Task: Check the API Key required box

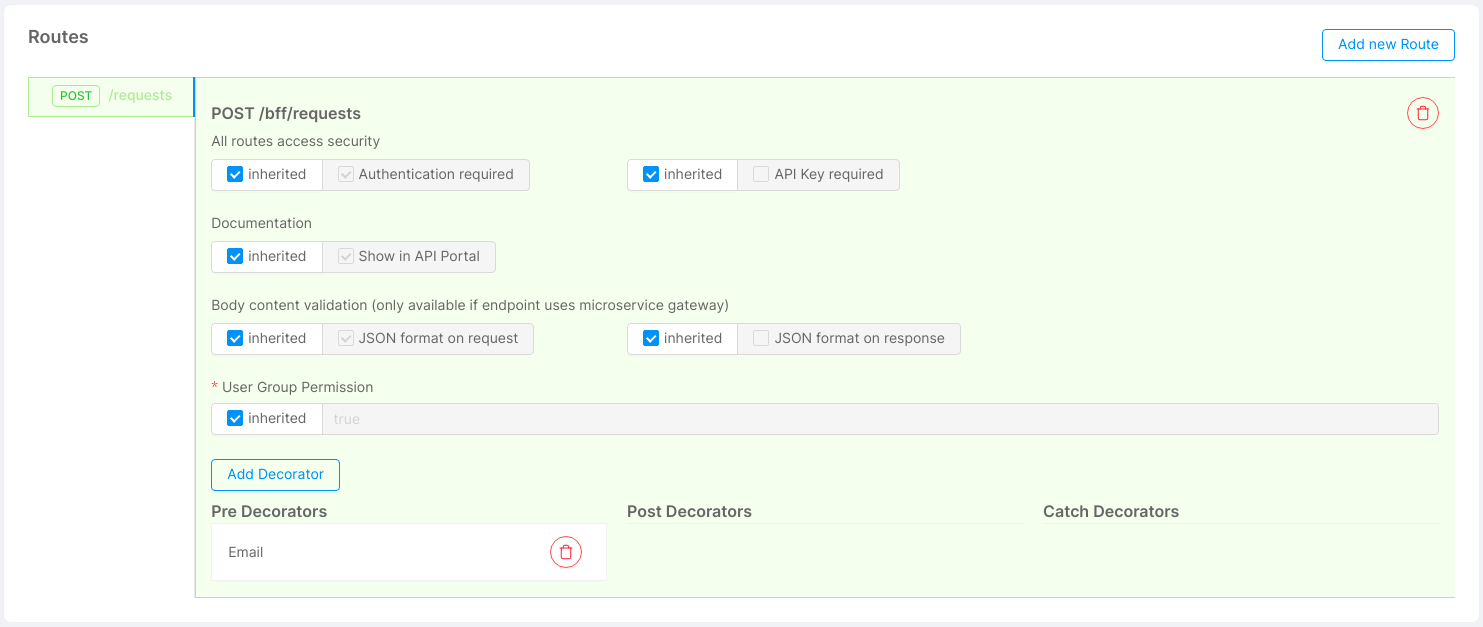Action: tap(760, 174)
